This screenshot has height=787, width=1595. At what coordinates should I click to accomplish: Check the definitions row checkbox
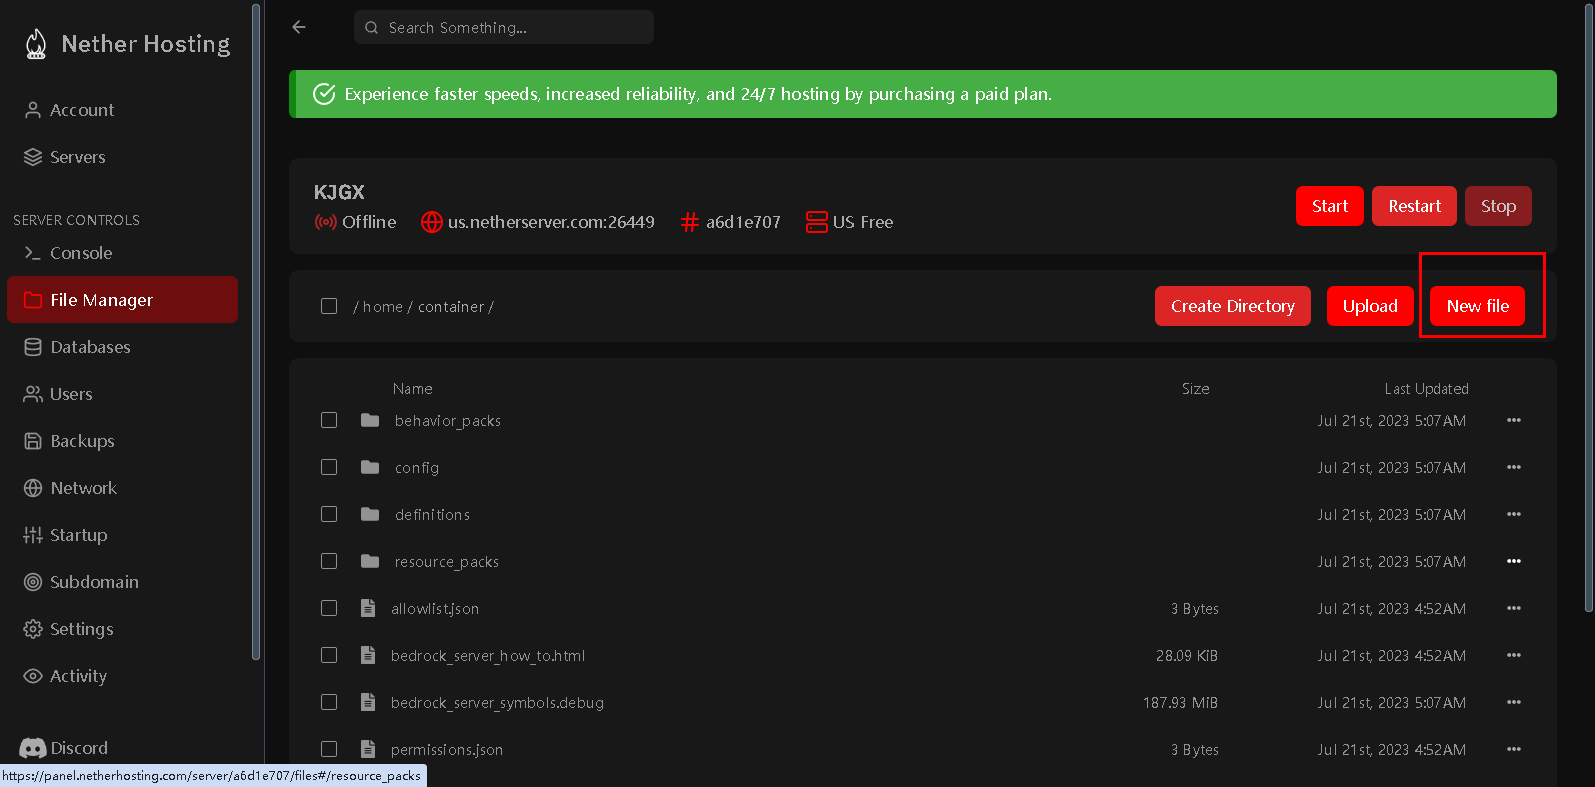[x=329, y=514]
